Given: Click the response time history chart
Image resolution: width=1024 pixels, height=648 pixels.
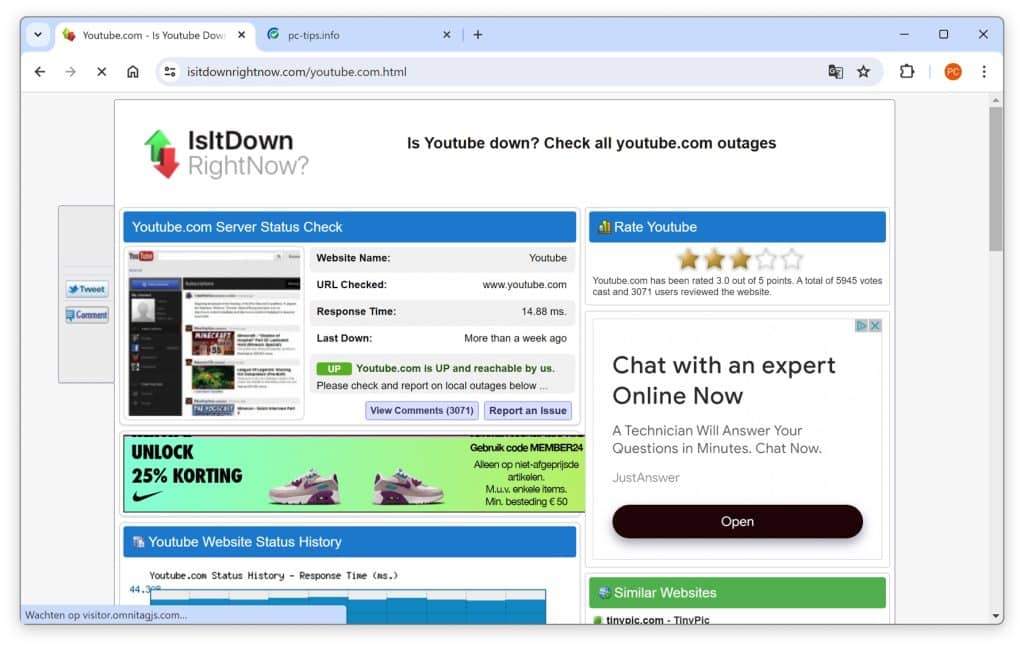Looking at the screenshot, I should (347, 606).
